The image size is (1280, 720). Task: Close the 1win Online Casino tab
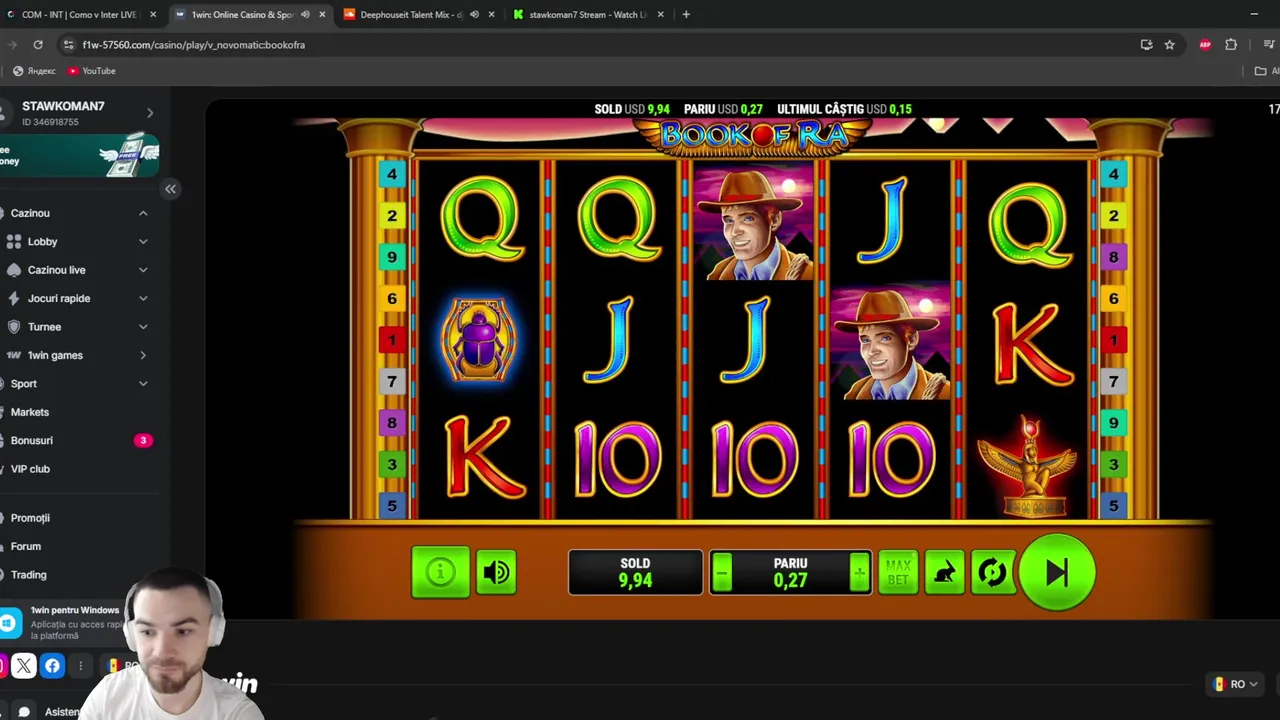coord(322,14)
